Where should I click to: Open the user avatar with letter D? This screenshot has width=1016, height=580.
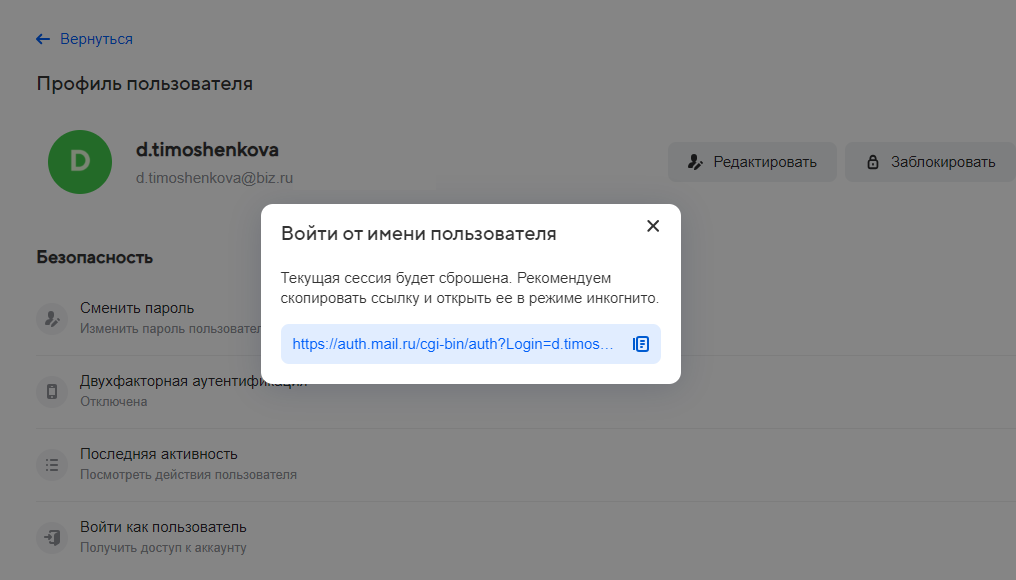(x=80, y=161)
